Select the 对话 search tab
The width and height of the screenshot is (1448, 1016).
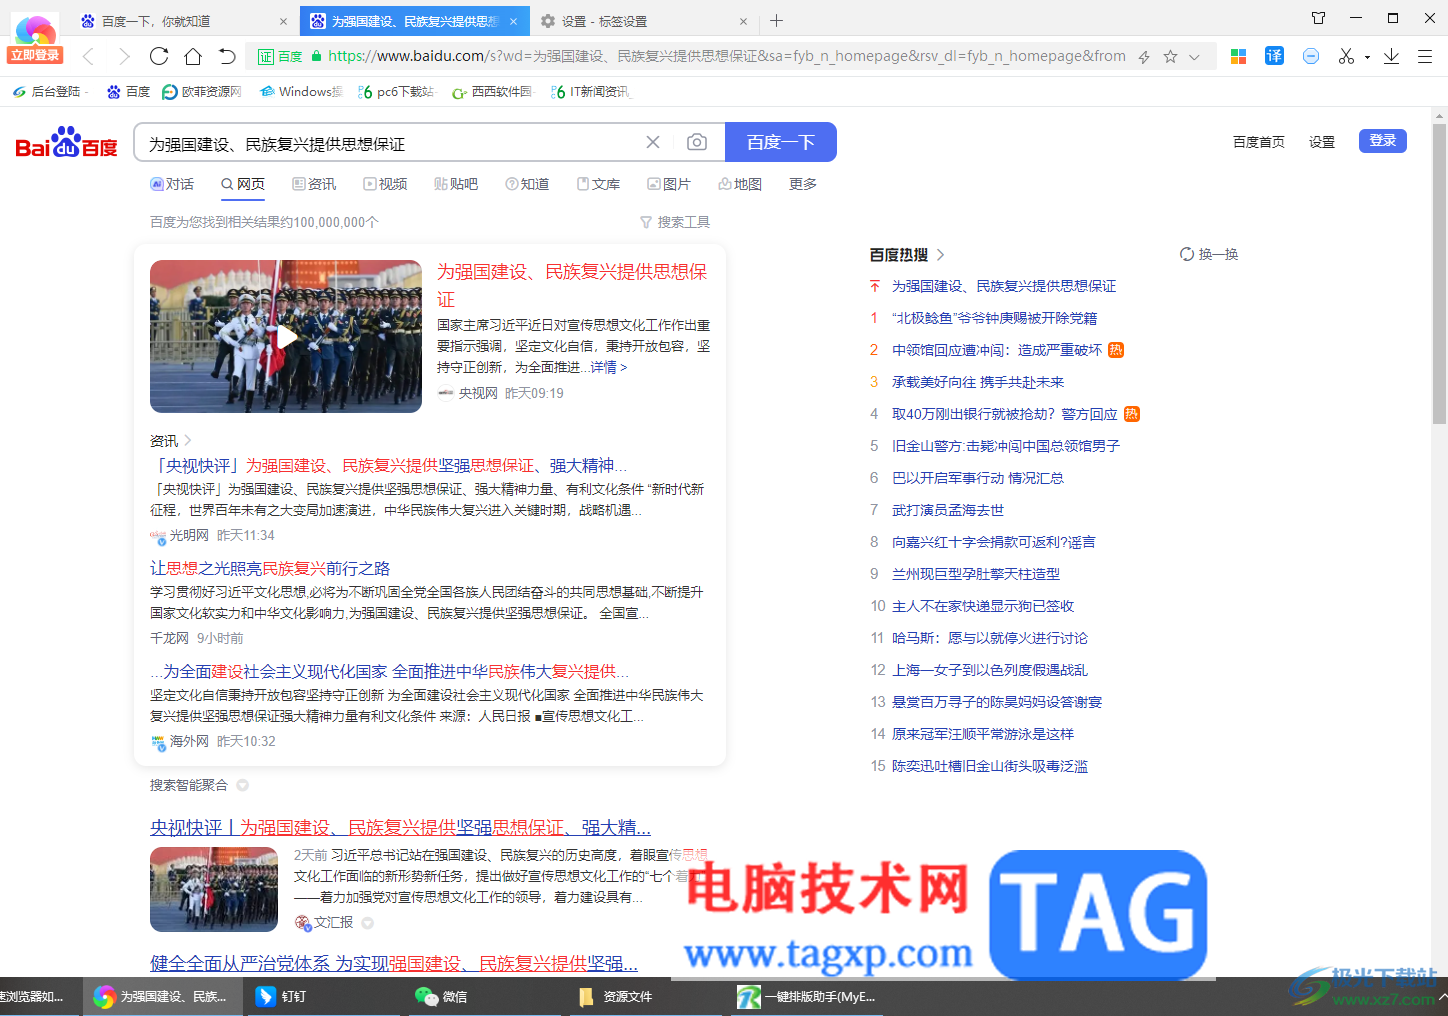click(x=172, y=184)
